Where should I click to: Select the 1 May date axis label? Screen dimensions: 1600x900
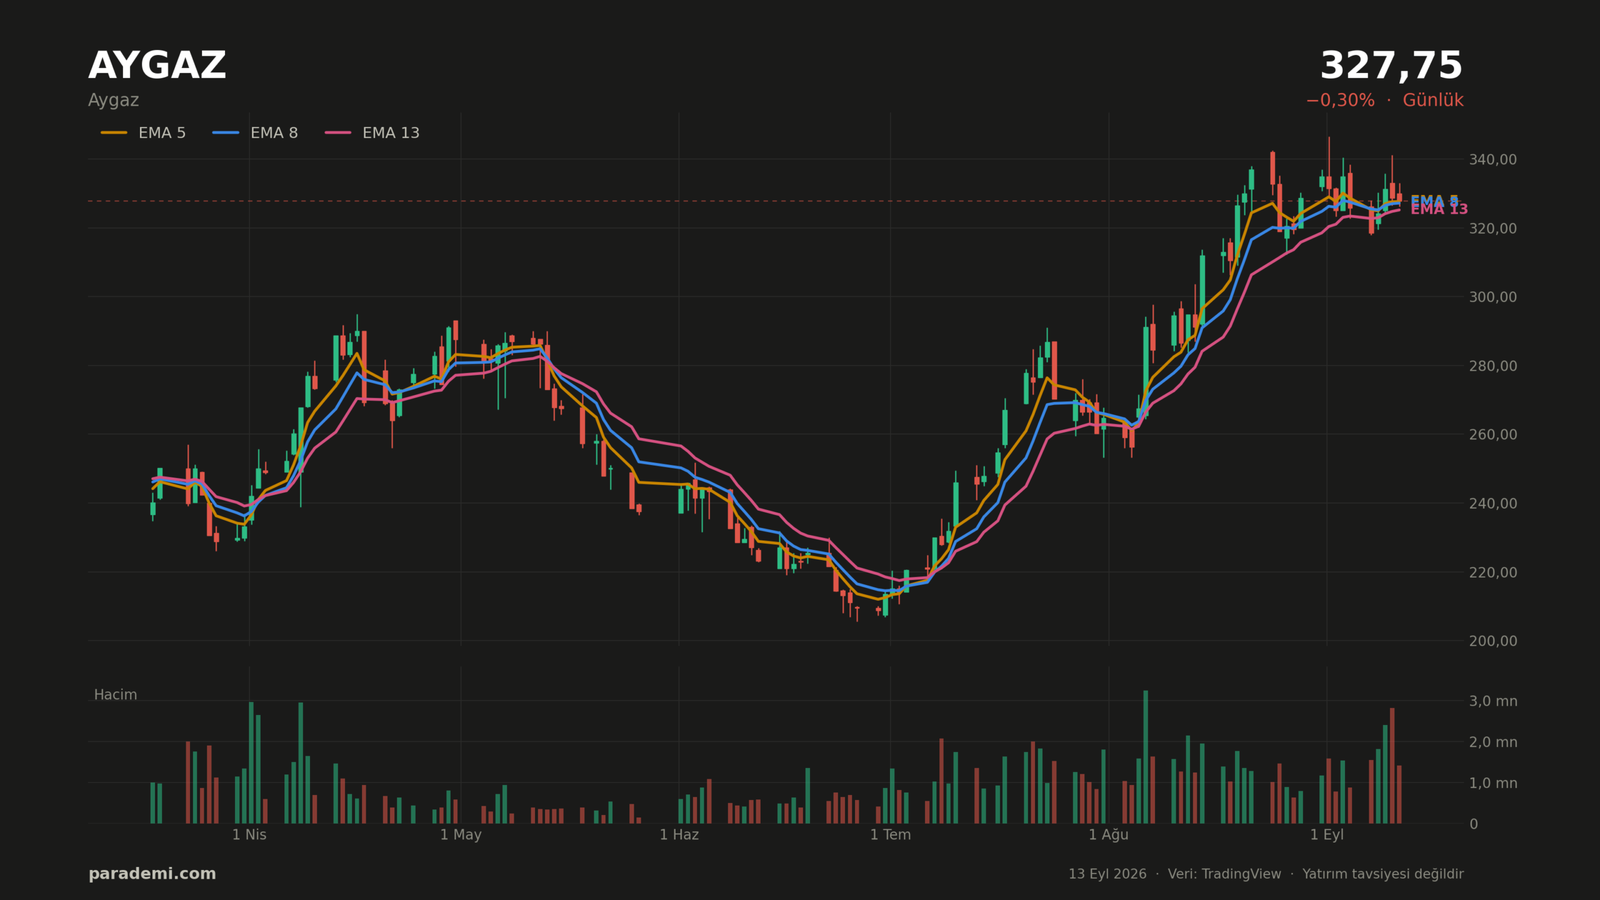point(460,835)
